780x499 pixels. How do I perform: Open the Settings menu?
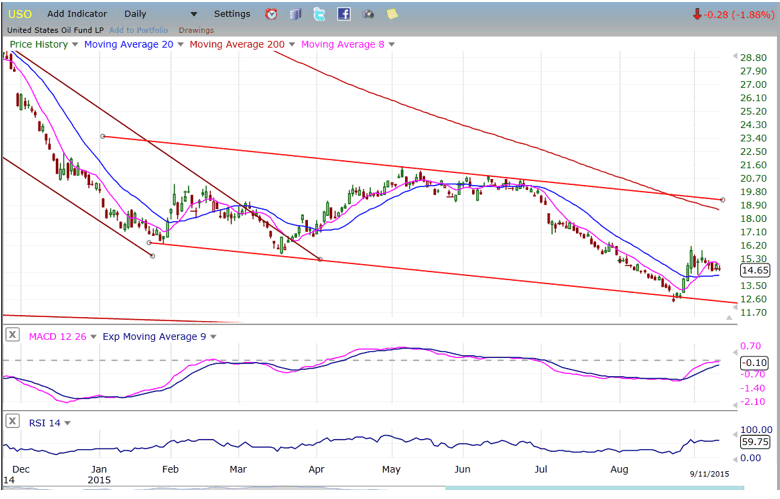(232, 14)
